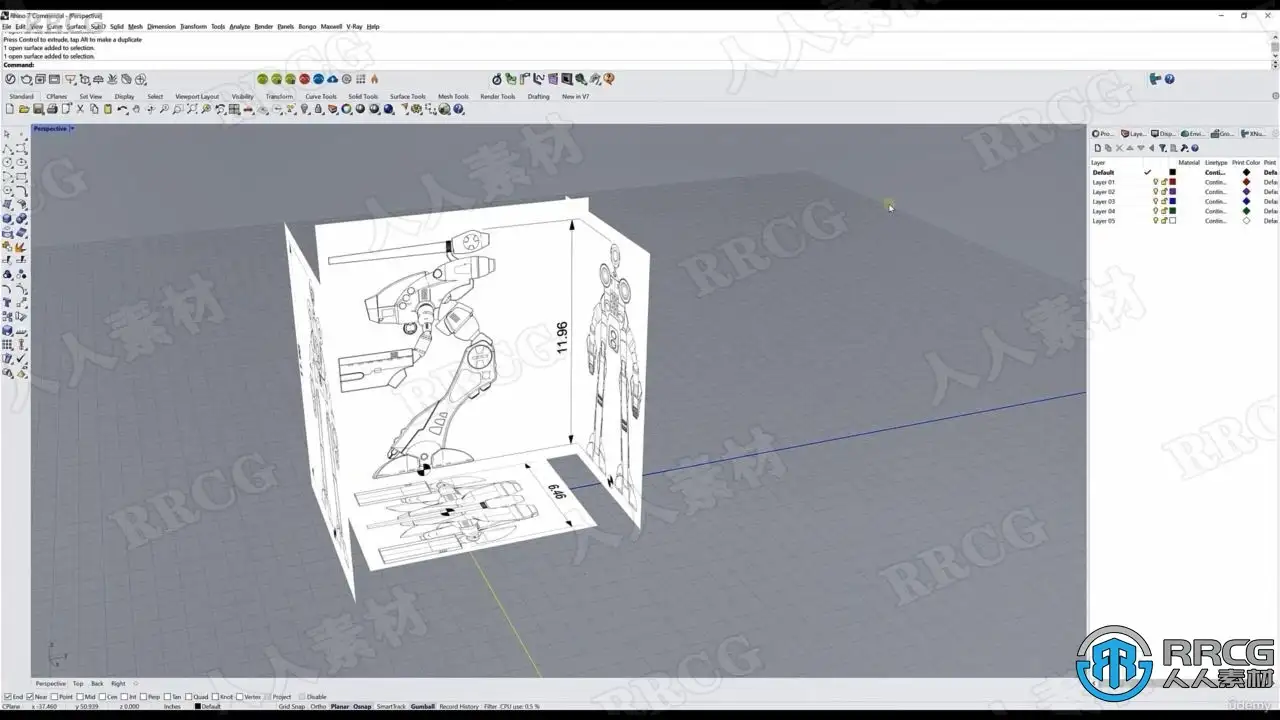The height and width of the screenshot is (720, 1280).
Task: Toggle the Ortho status bar button
Action: (x=318, y=707)
